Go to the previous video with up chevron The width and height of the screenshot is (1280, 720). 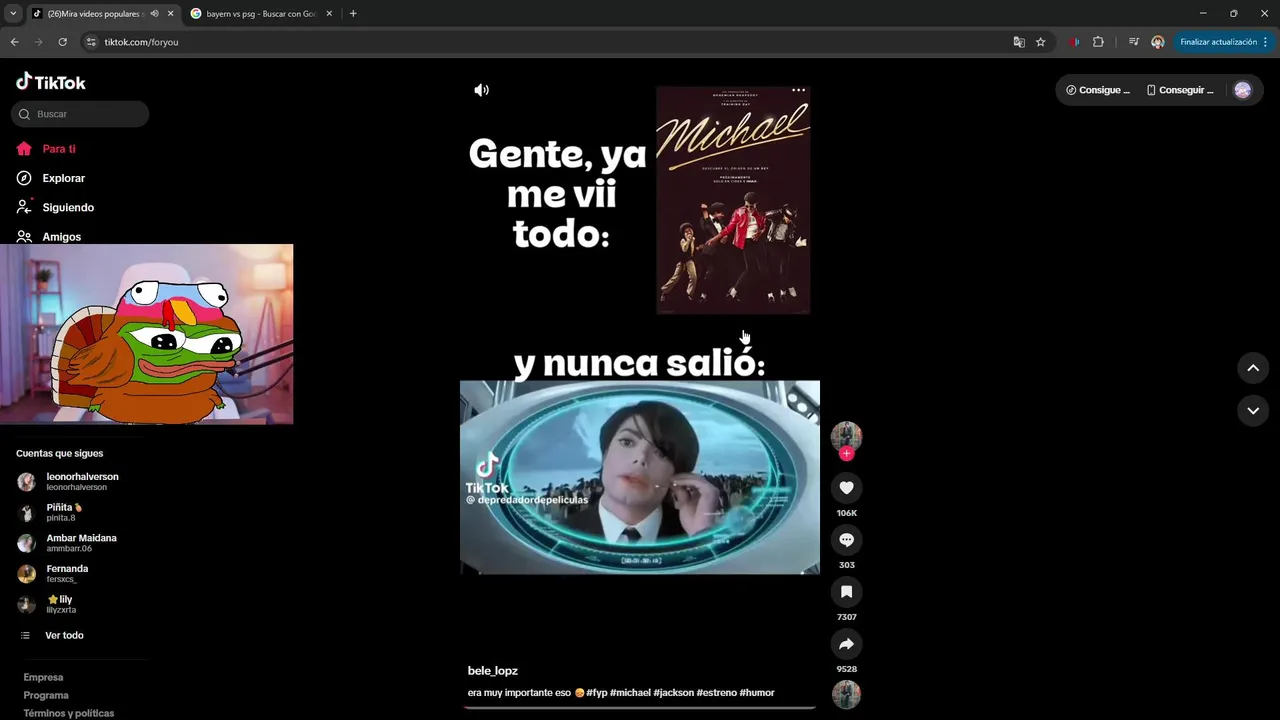pos(1252,367)
